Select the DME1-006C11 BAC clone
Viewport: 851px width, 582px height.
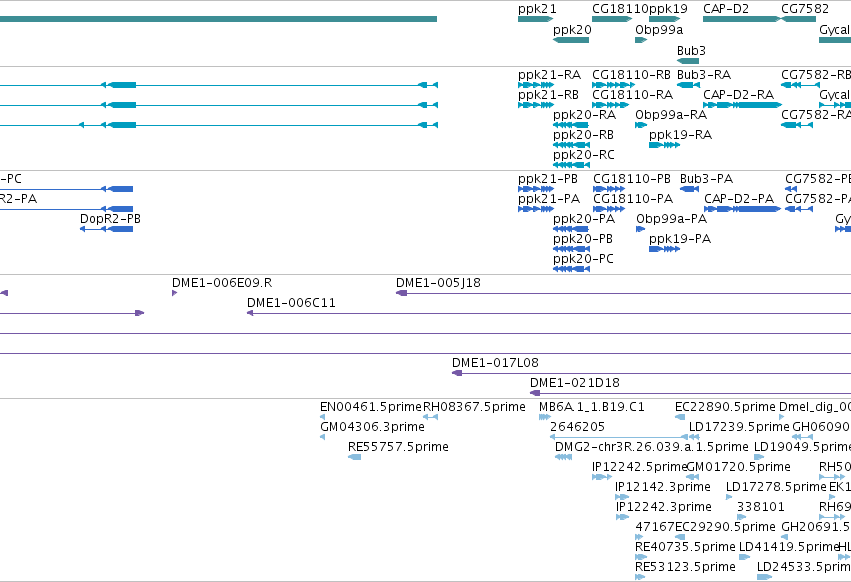click(x=549, y=313)
